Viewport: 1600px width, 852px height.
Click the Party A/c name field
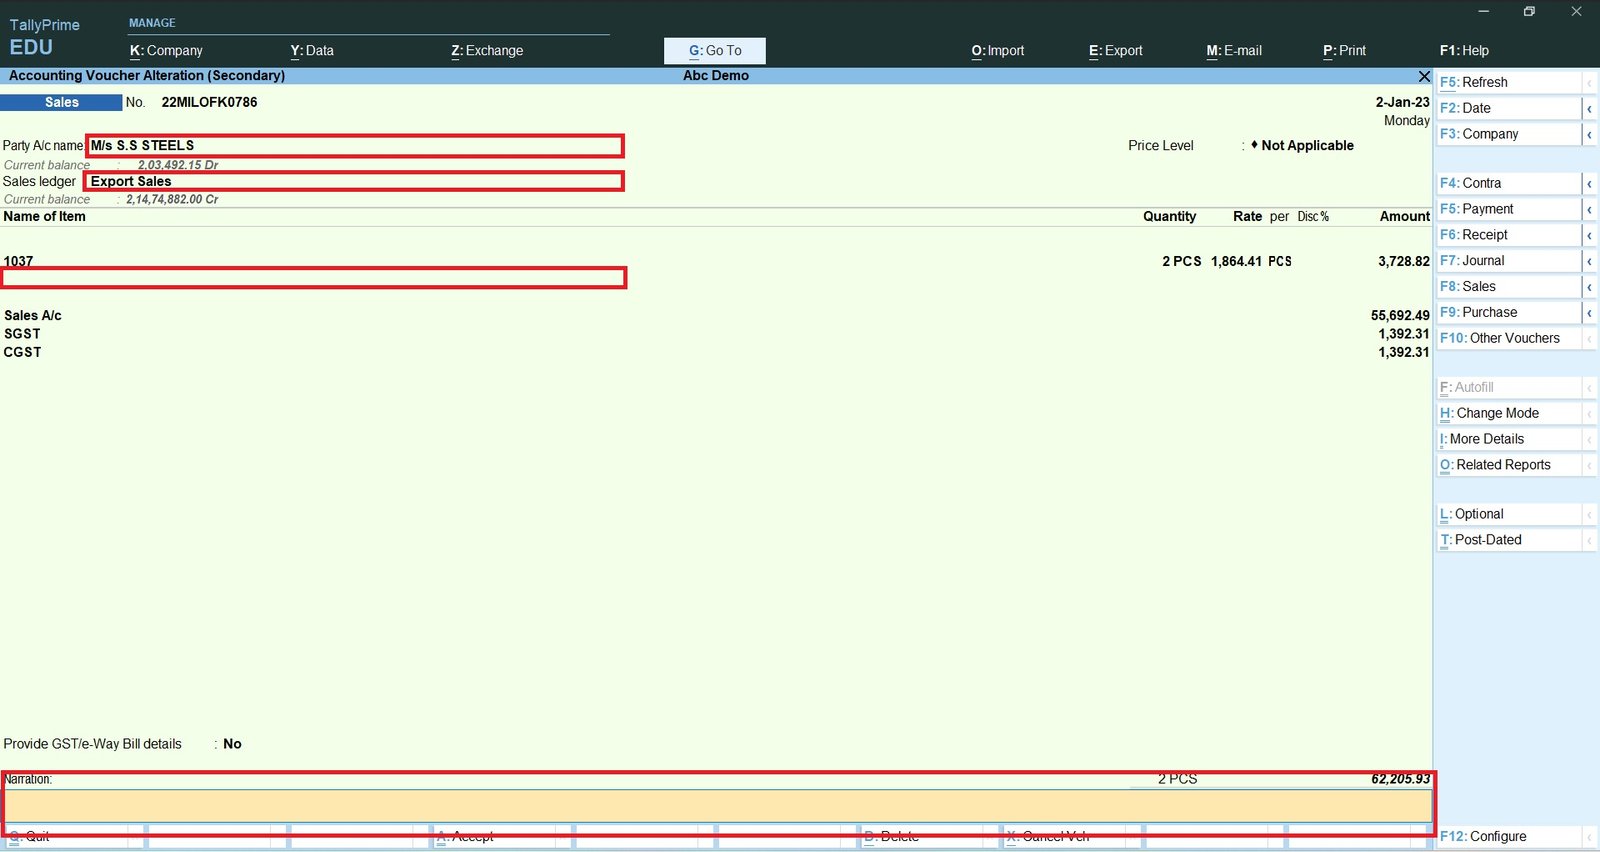(x=355, y=146)
